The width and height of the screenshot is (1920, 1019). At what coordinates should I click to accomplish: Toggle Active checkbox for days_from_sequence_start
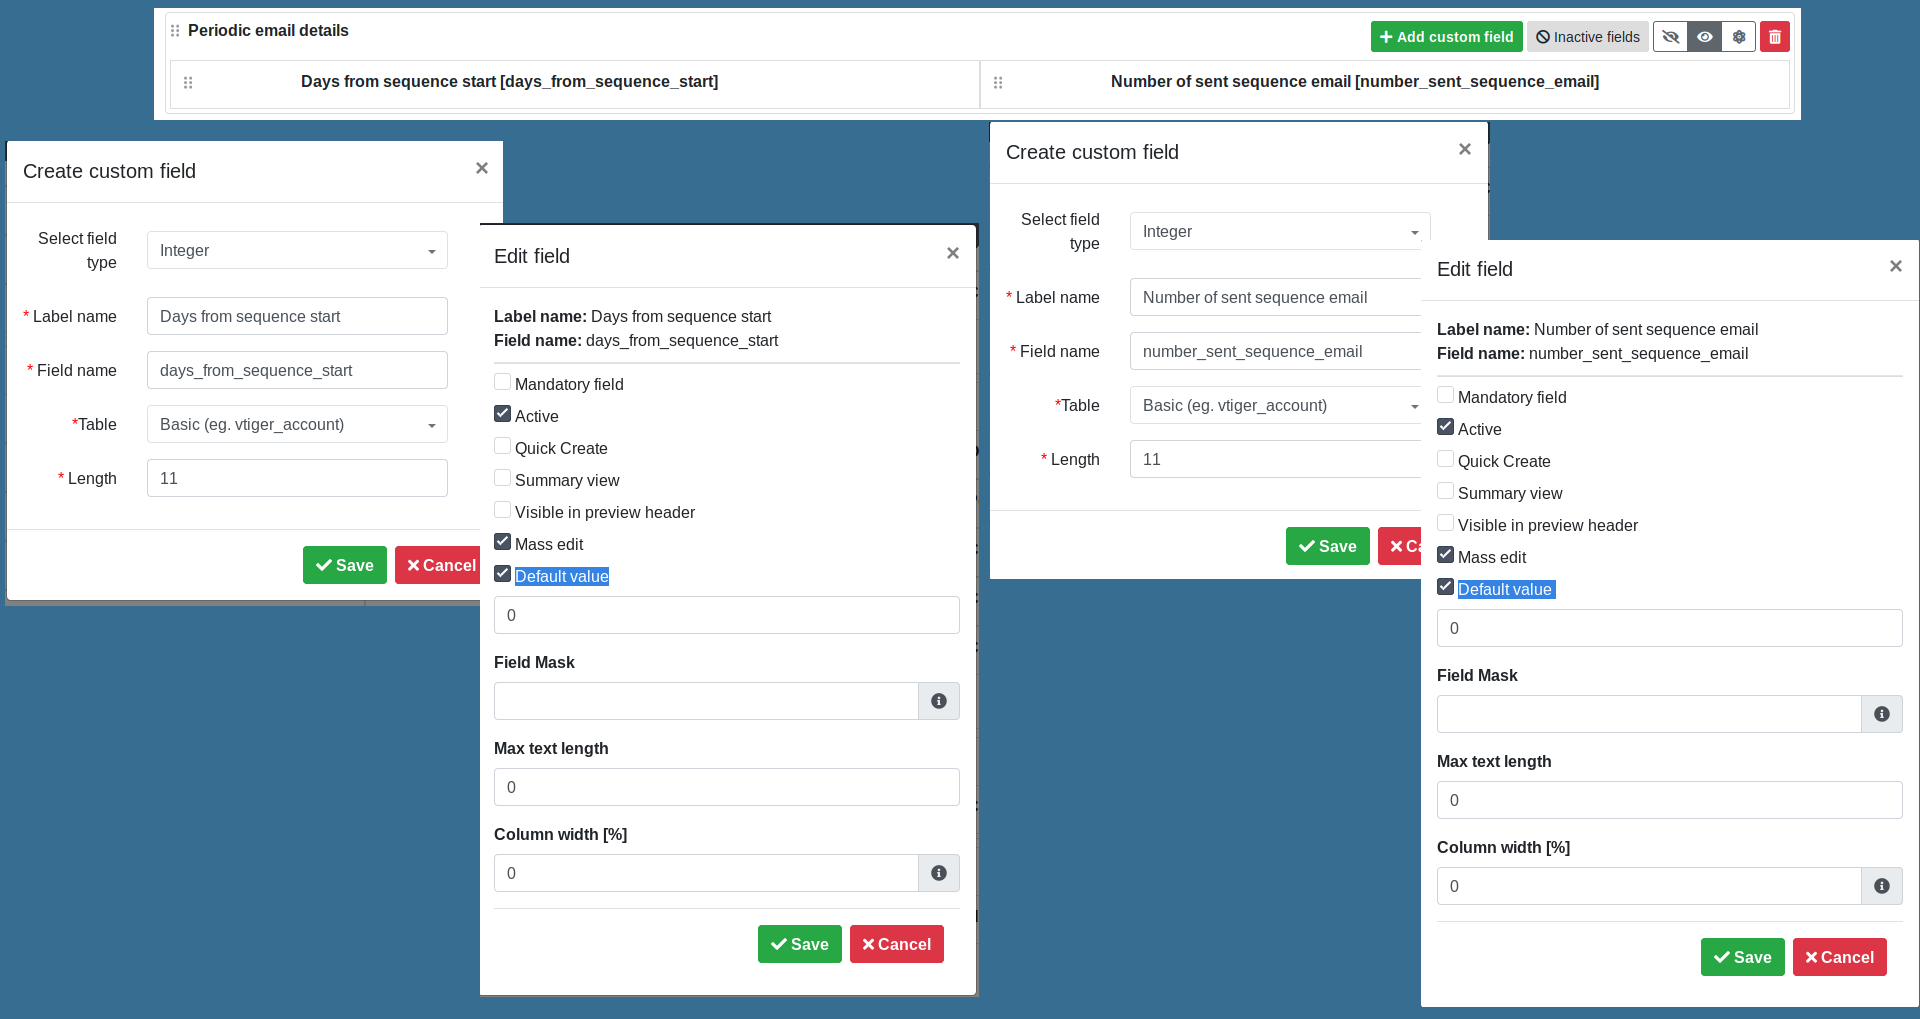pos(503,414)
